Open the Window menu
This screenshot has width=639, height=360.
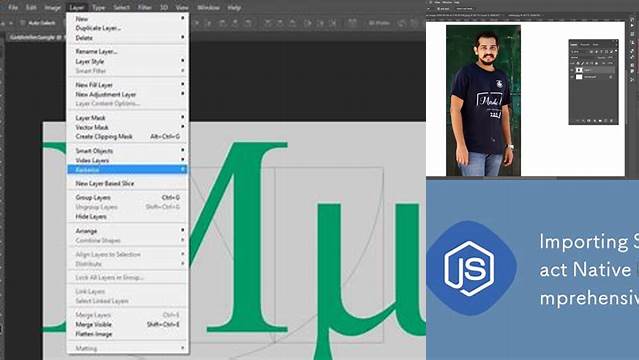pos(208,7)
